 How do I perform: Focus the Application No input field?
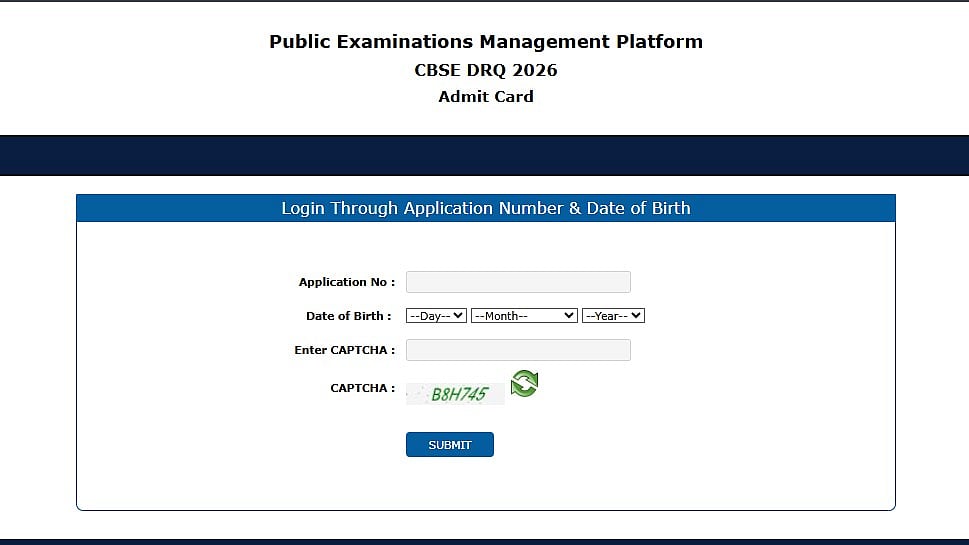click(x=518, y=282)
